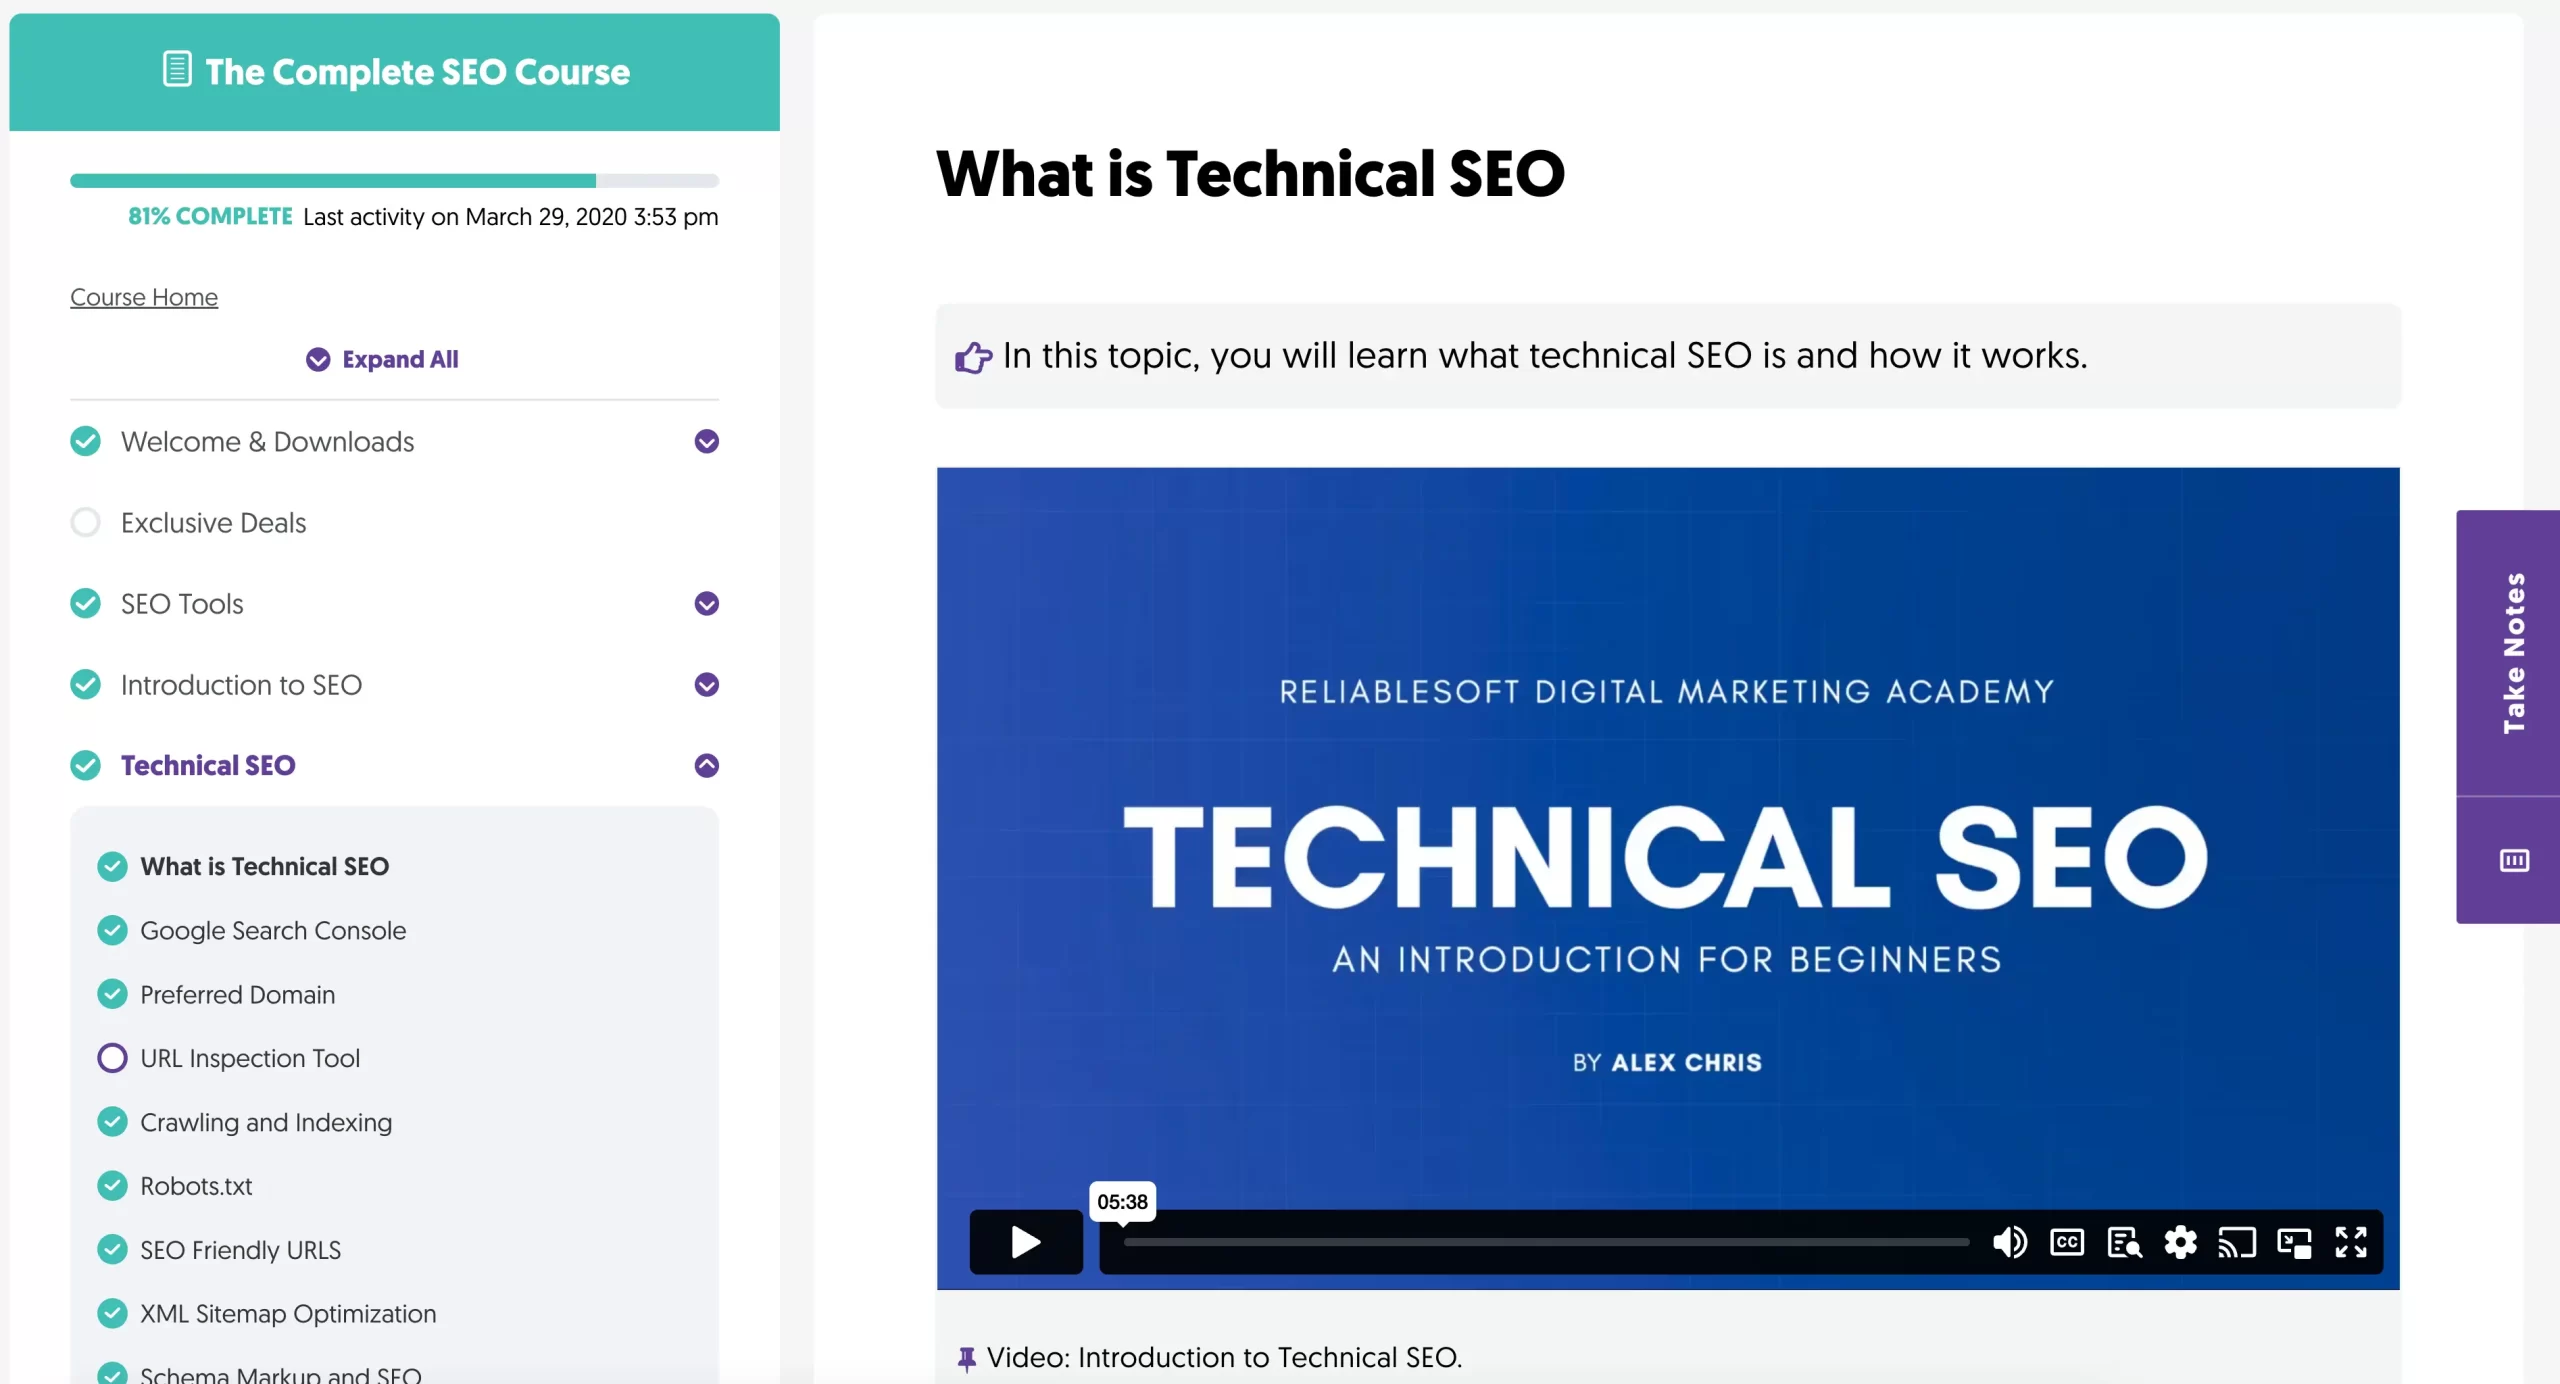Expand the Welcome & Downloads section
2560x1384 pixels.
(706, 441)
